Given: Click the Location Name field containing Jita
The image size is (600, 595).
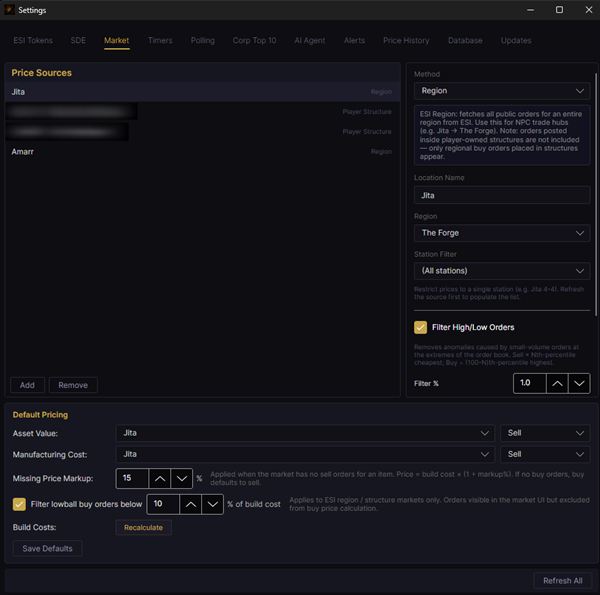Looking at the screenshot, I should tap(502, 196).
